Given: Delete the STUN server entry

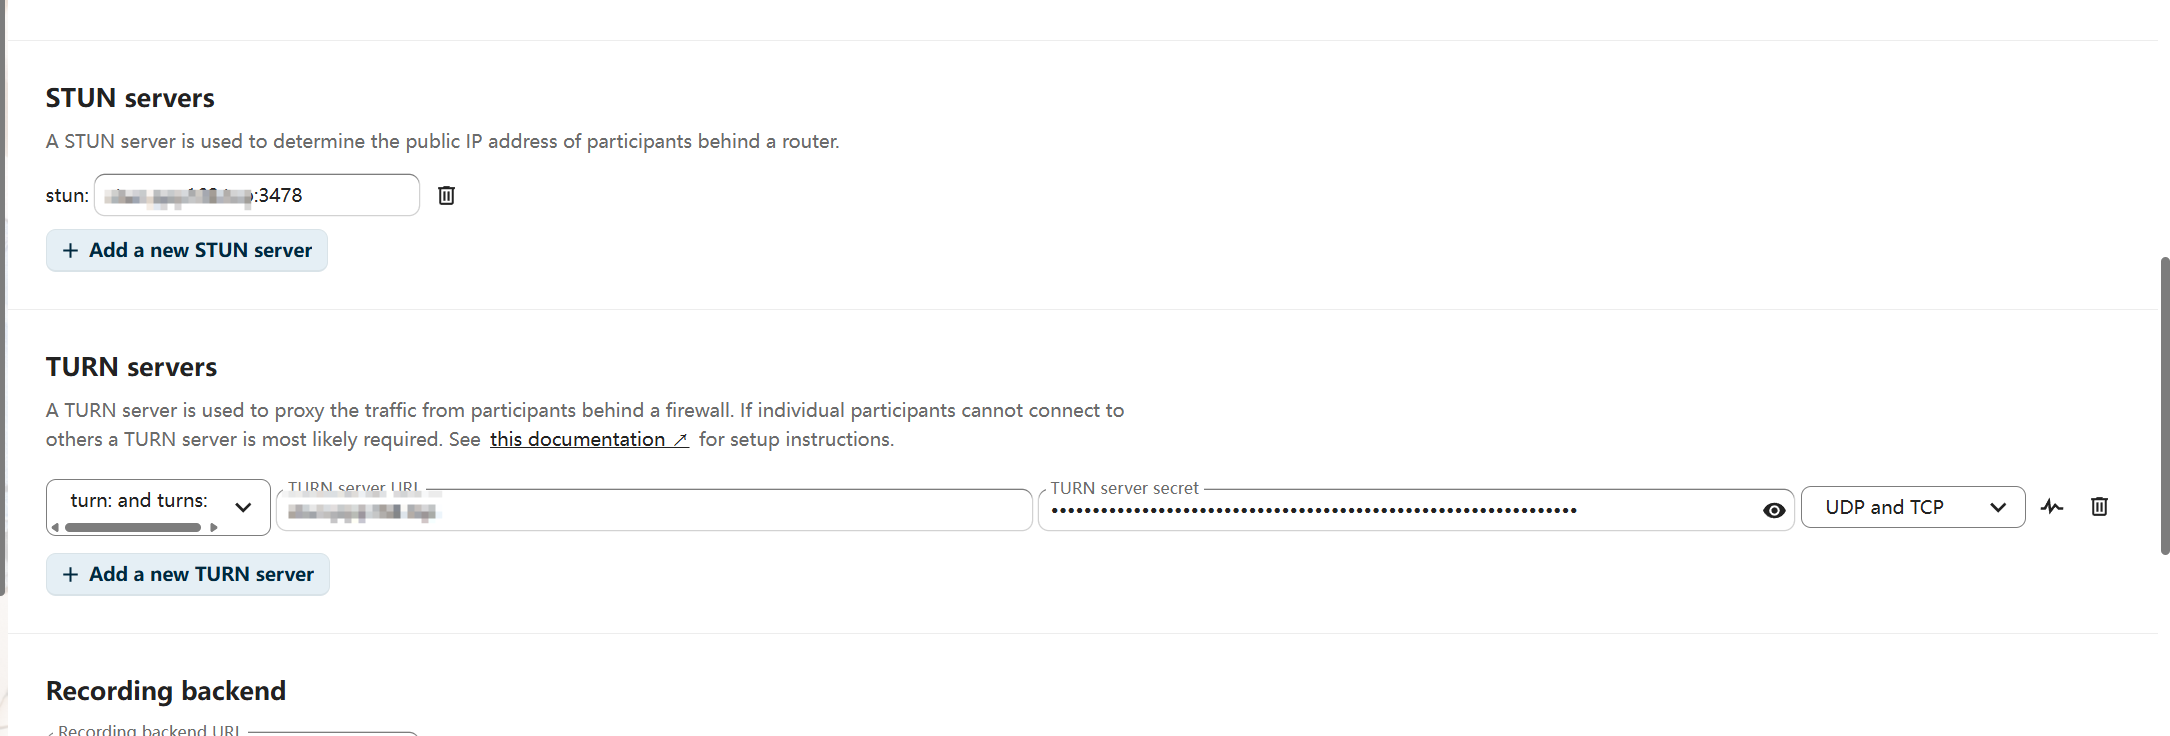Looking at the screenshot, I should (x=446, y=195).
